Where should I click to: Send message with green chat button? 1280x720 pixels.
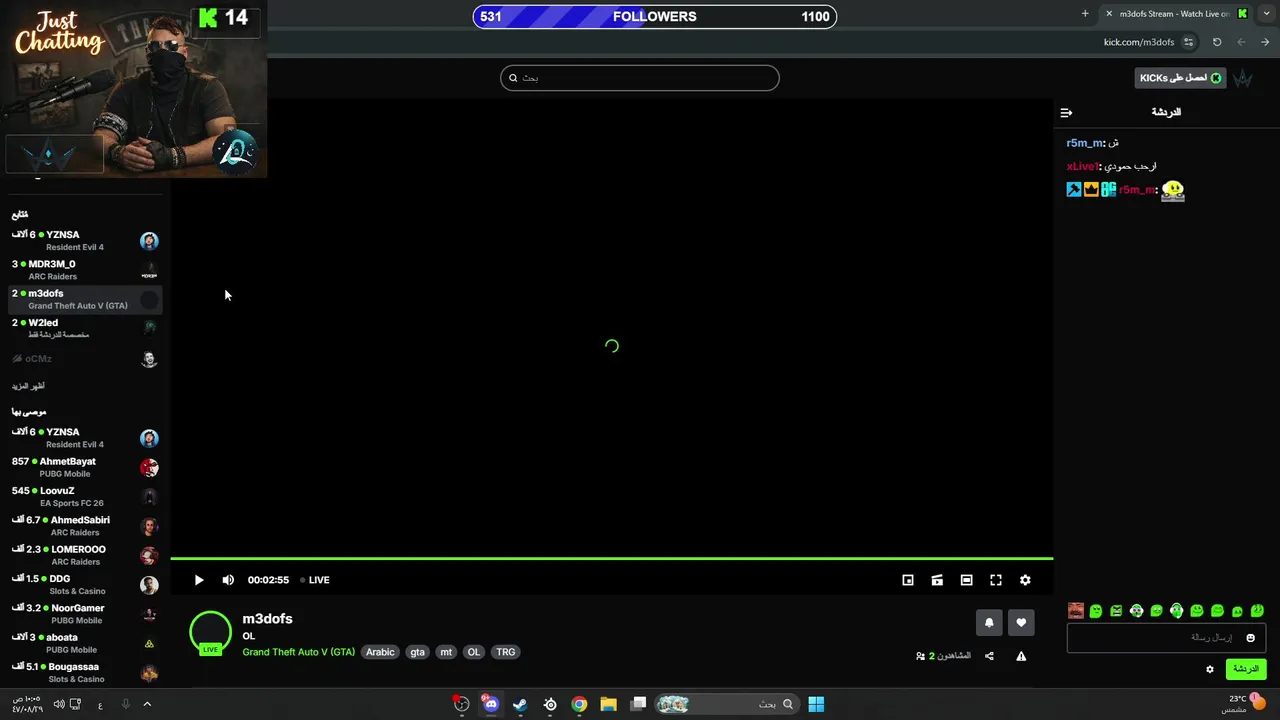coord(1246,669)
